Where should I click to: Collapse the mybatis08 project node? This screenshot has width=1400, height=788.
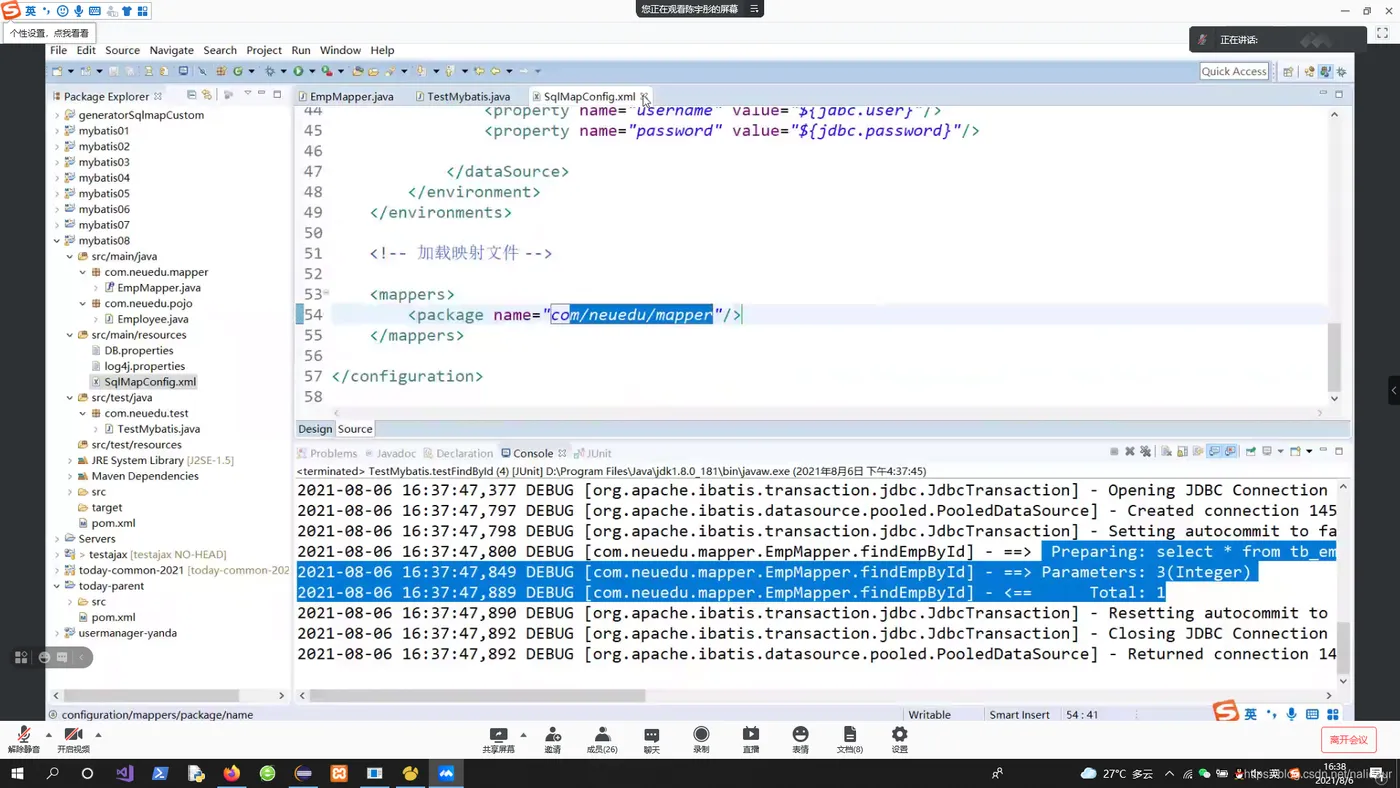pyautogui.click(x=57, y=241)
